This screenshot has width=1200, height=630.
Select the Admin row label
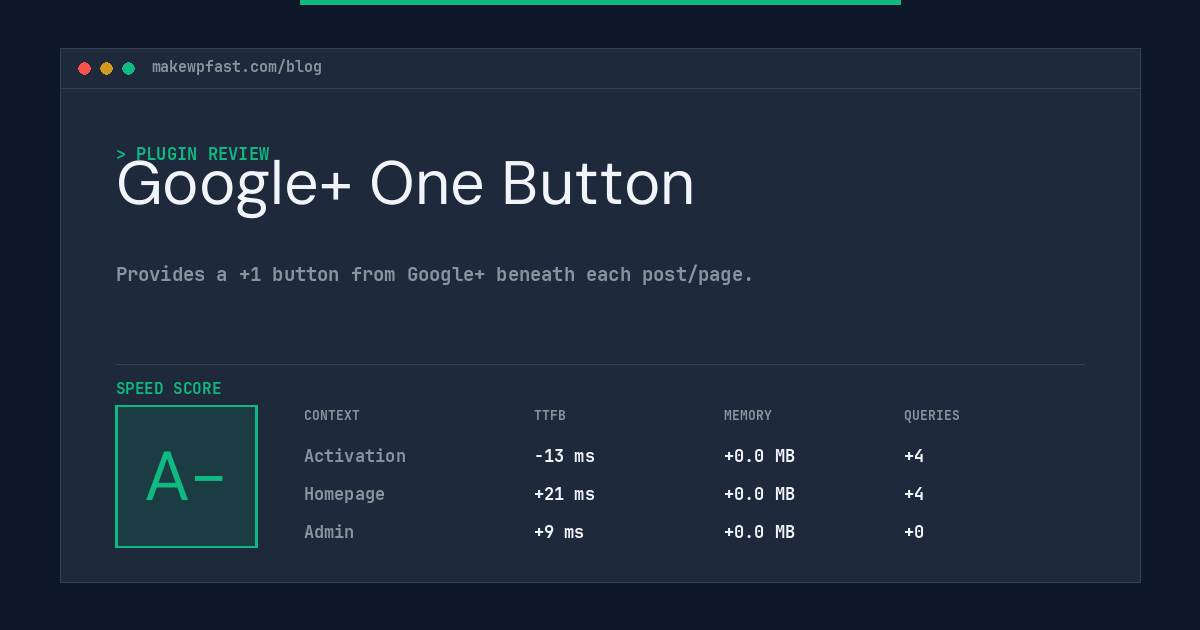click(329, 532)
